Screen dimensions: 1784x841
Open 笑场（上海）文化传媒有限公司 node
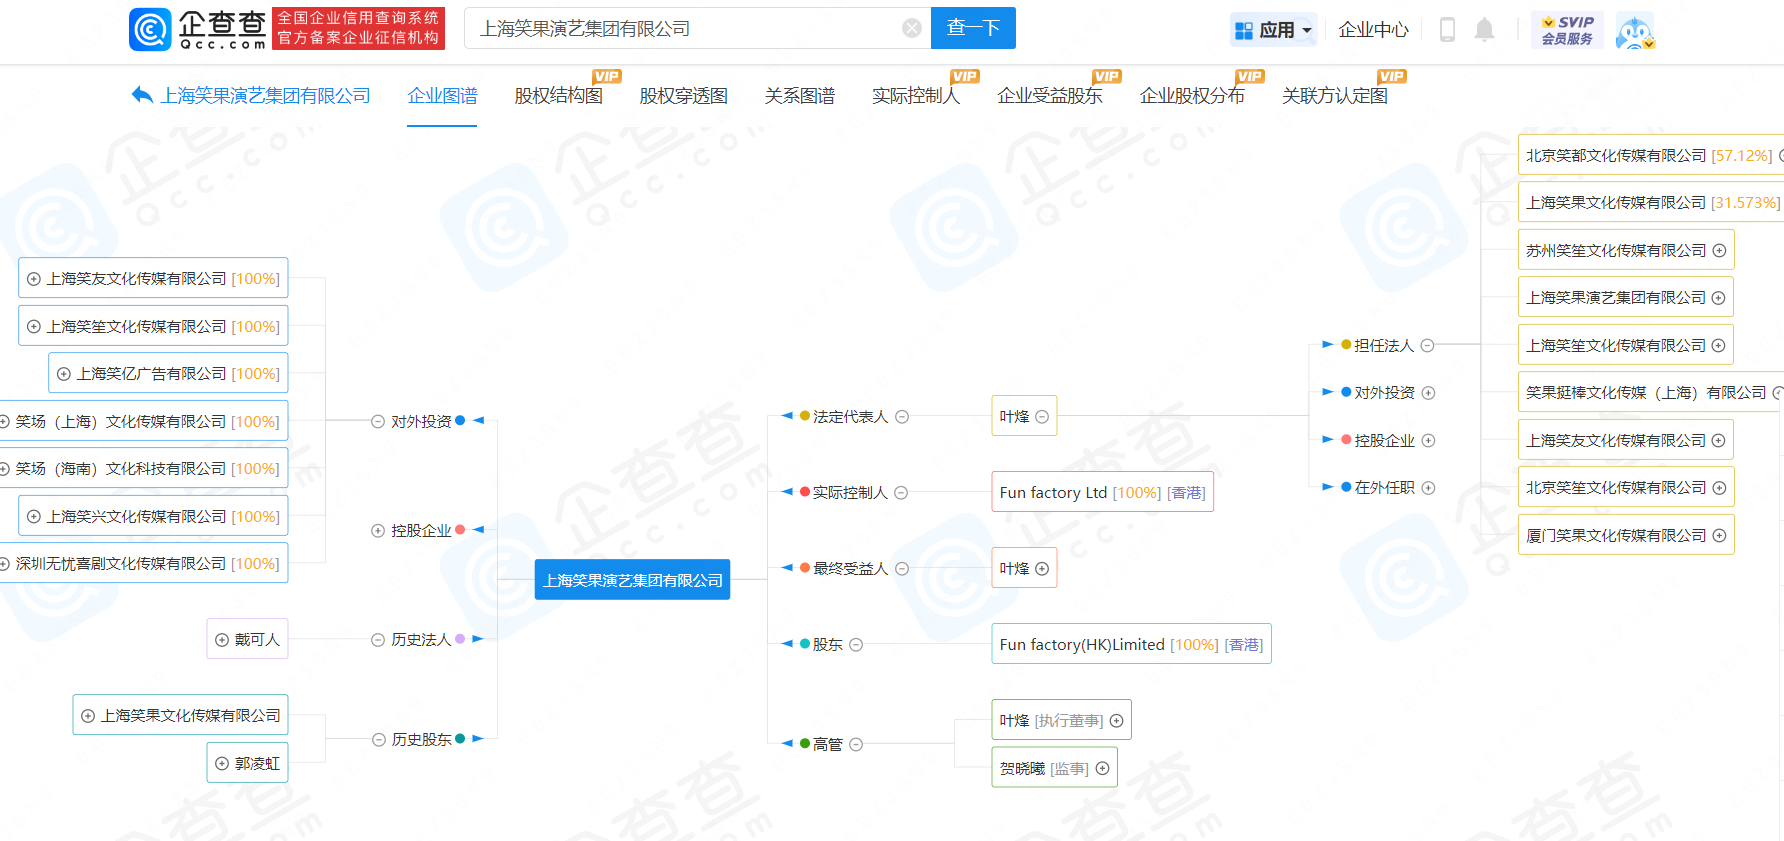(144, 421)
